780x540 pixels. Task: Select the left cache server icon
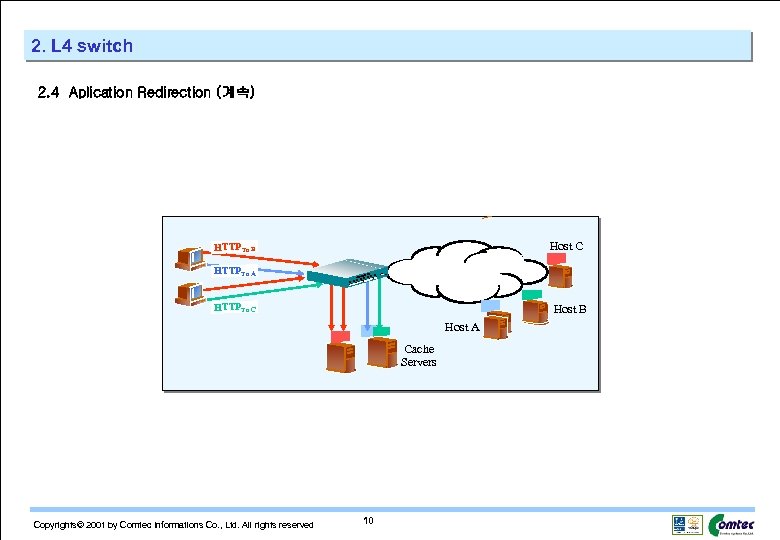click(x=341, y=358)
